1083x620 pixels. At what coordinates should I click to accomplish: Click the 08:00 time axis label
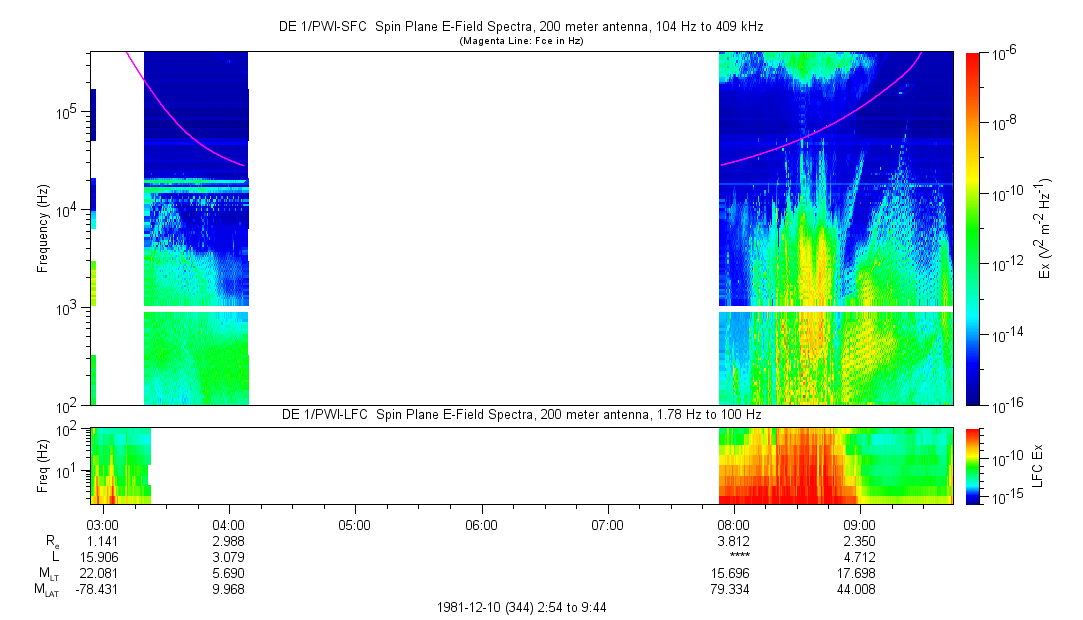[733, 524]
